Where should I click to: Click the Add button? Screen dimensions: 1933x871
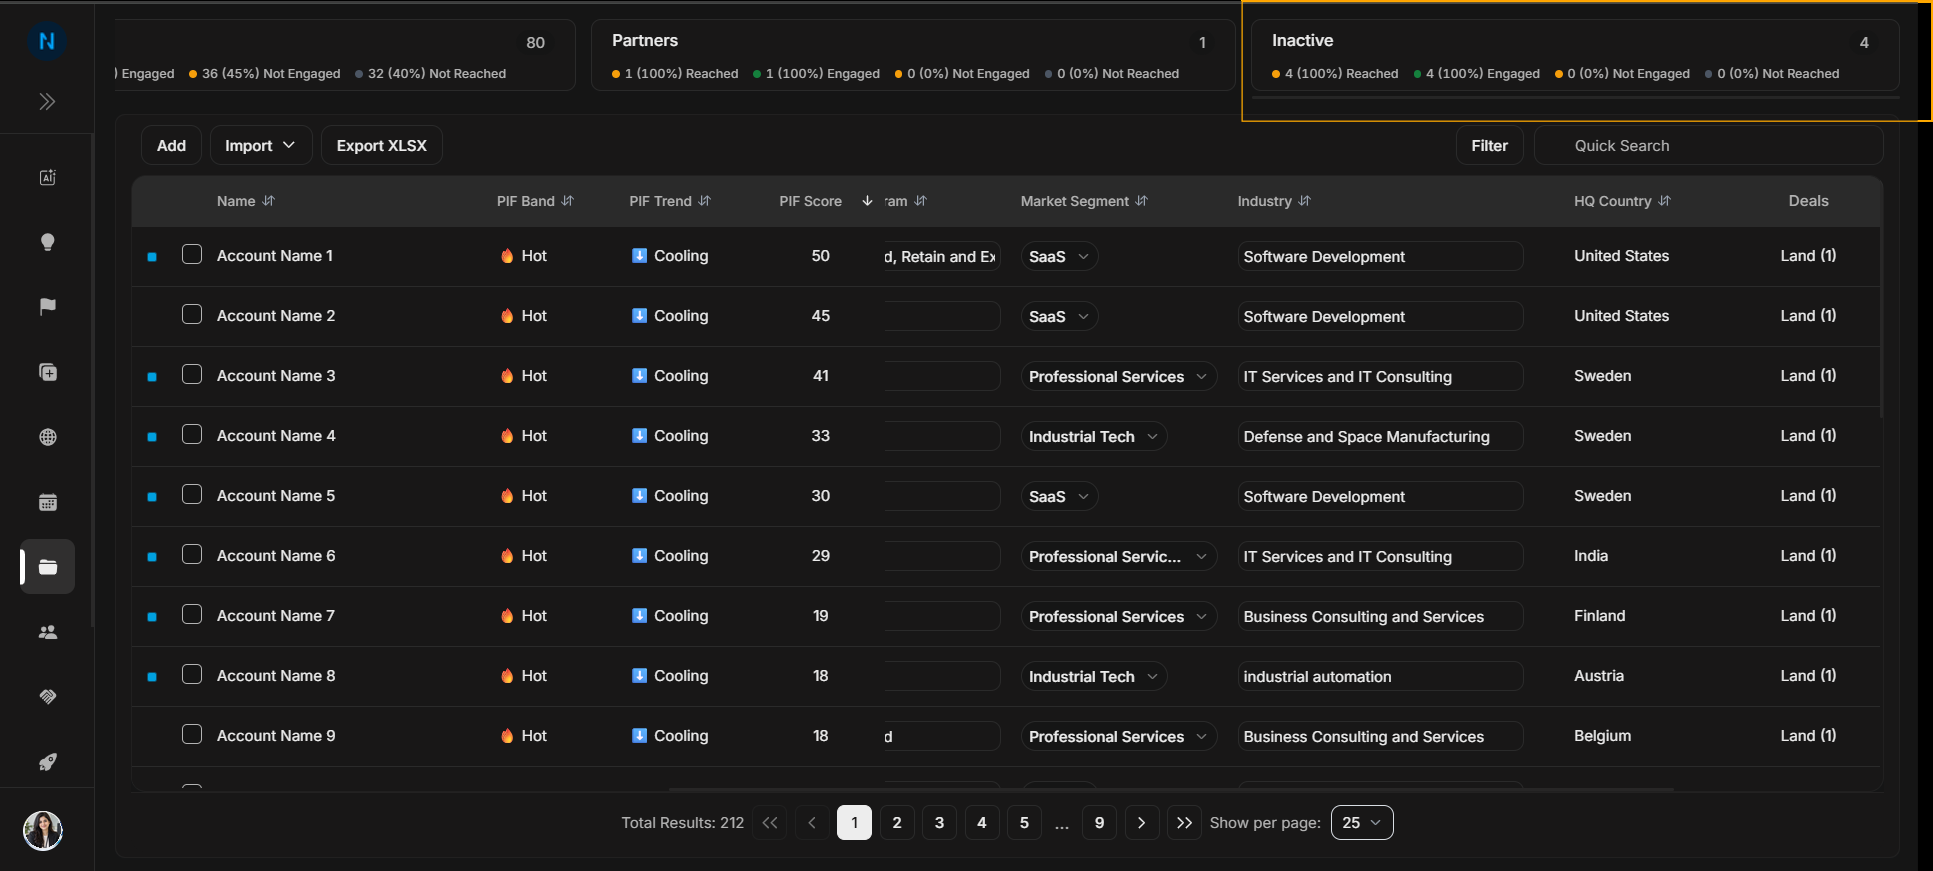point(171,145)
